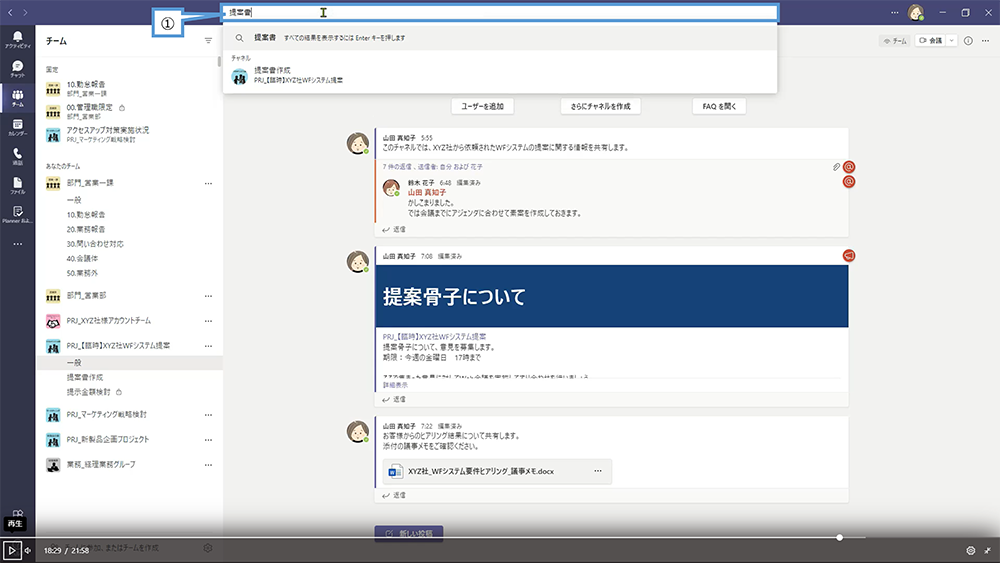Expand PRJ_XYZ社様アカウントチーム
1000x563 pixels.
pyautogui.click(x=108, y=321)
